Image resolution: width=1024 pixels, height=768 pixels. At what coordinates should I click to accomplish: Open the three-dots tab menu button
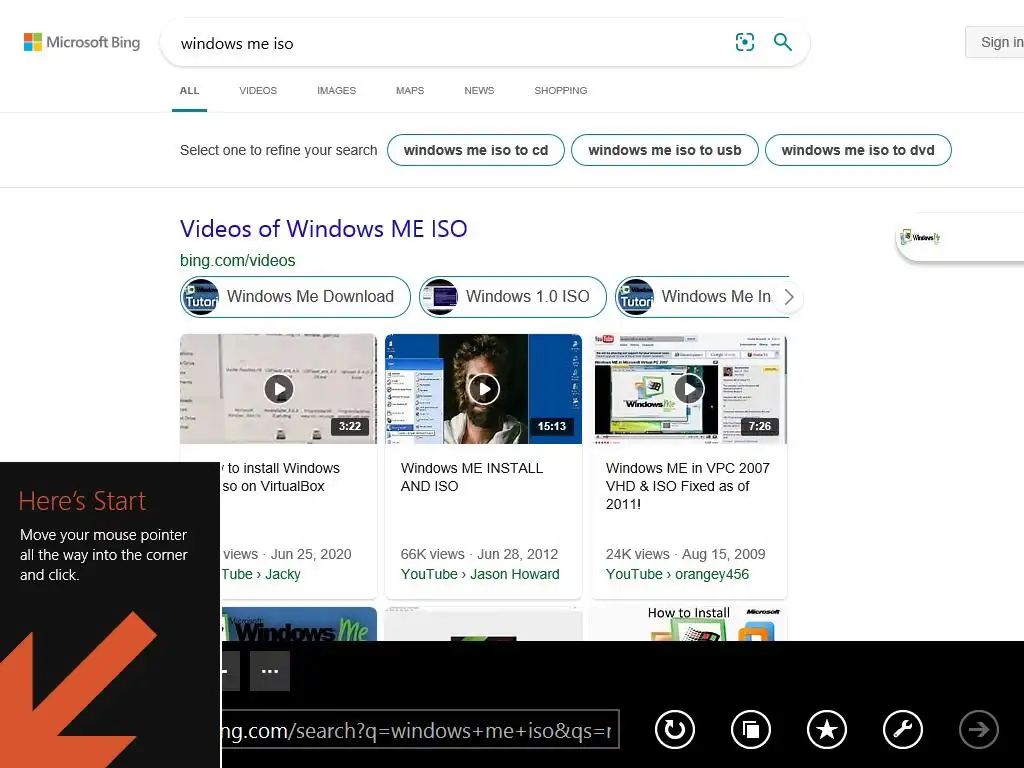click(270, 671)
